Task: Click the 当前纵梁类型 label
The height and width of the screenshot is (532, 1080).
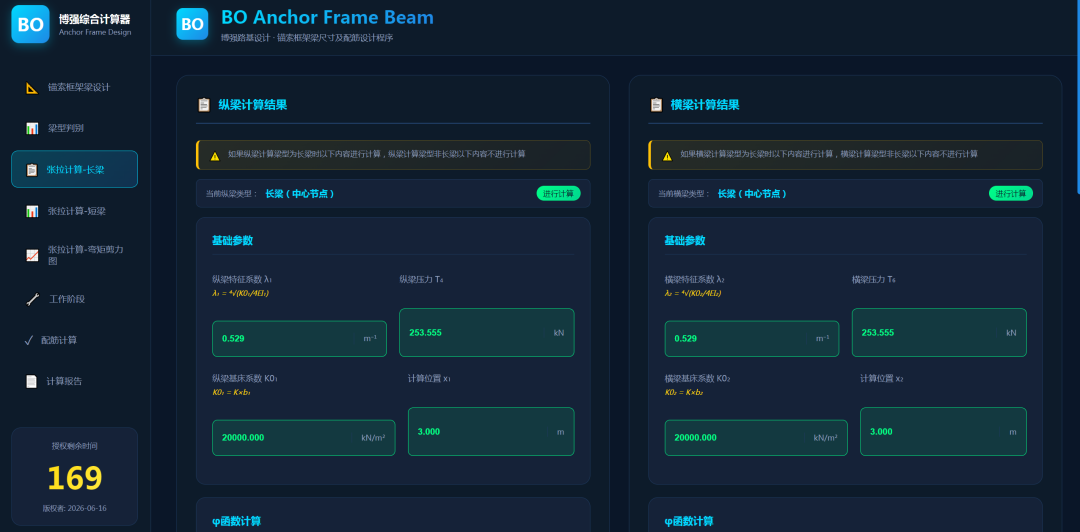Action: coord(232,194)
